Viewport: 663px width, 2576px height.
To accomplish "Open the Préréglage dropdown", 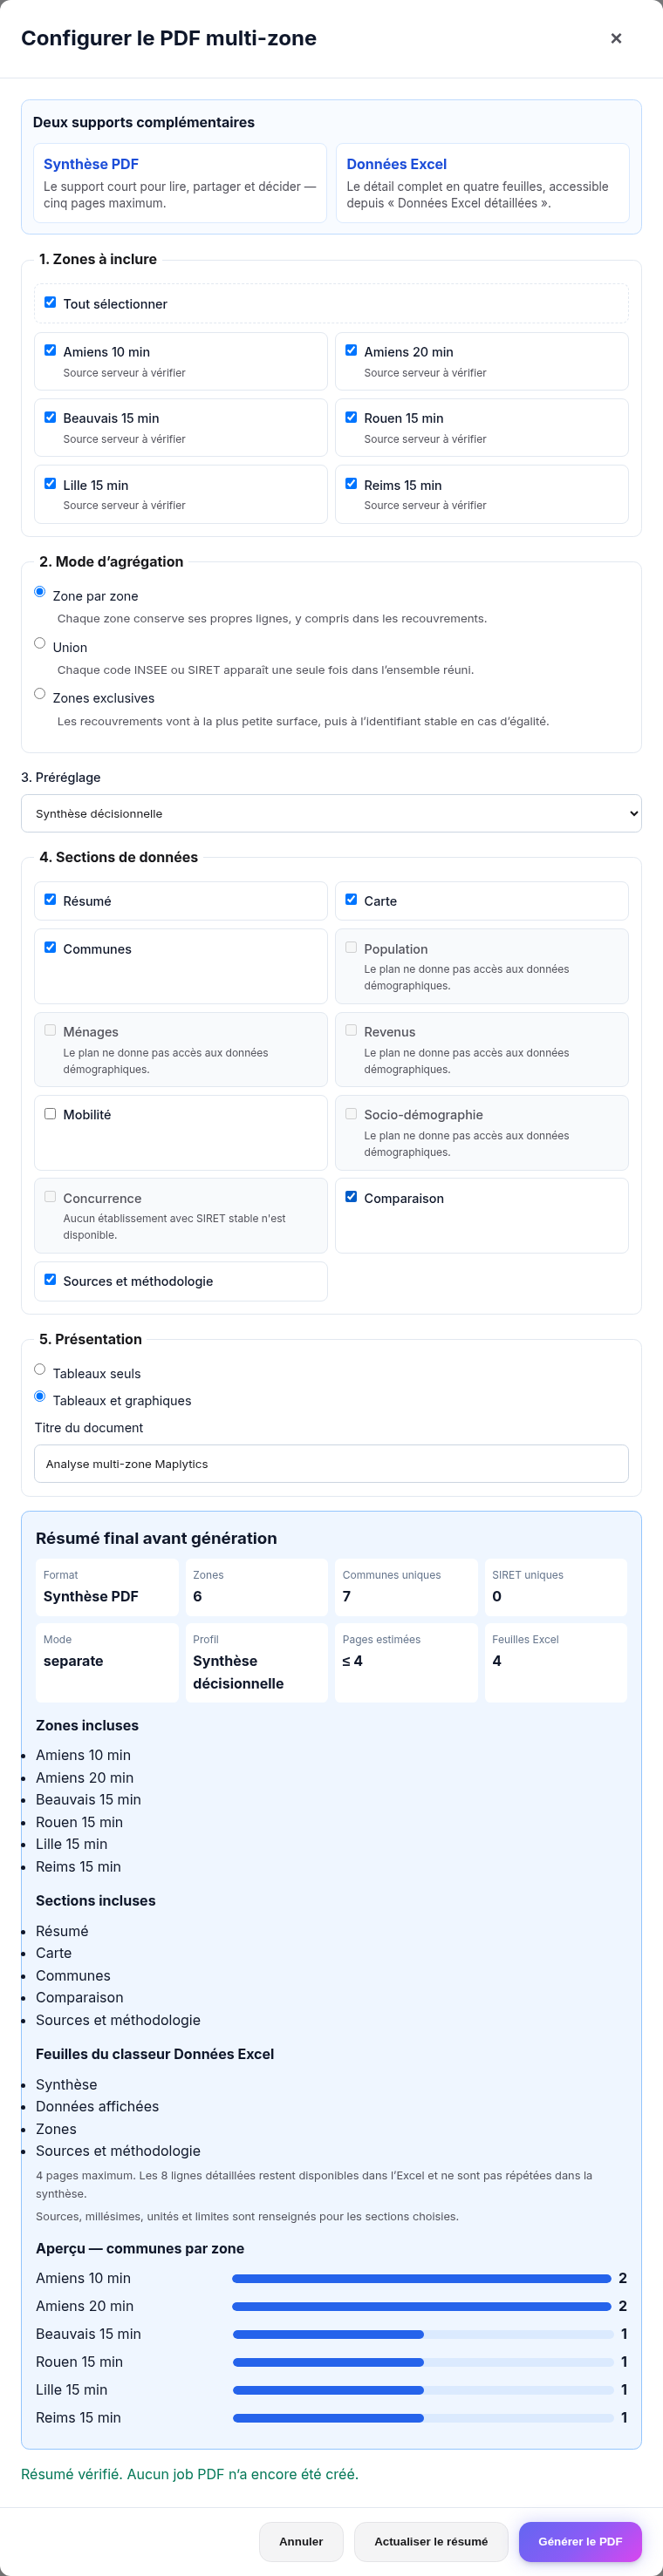I will (x=331, y=813).
